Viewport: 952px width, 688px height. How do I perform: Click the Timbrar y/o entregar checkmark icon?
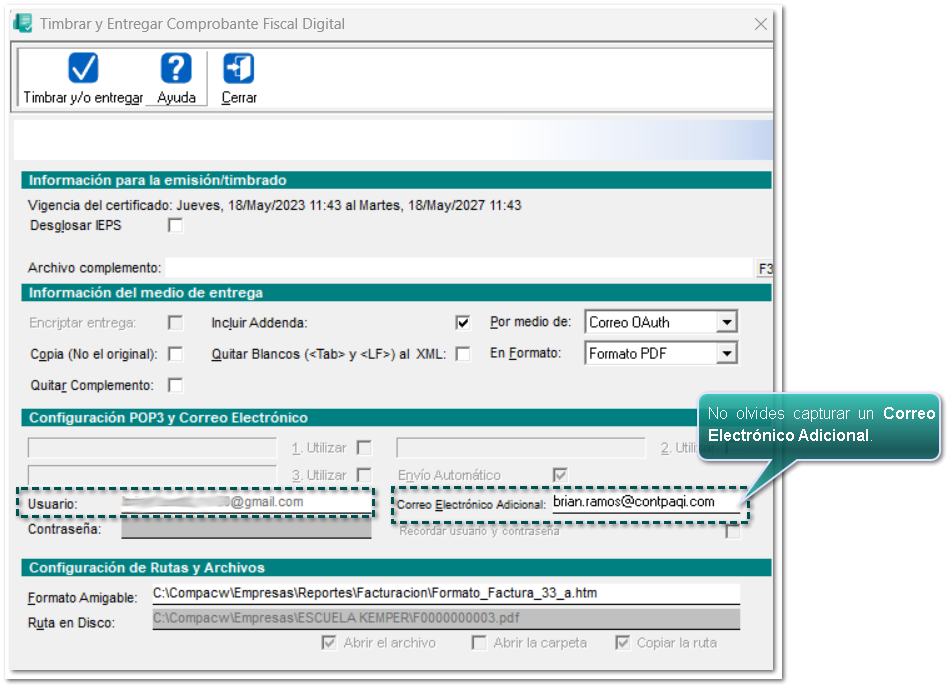point(83,69)
